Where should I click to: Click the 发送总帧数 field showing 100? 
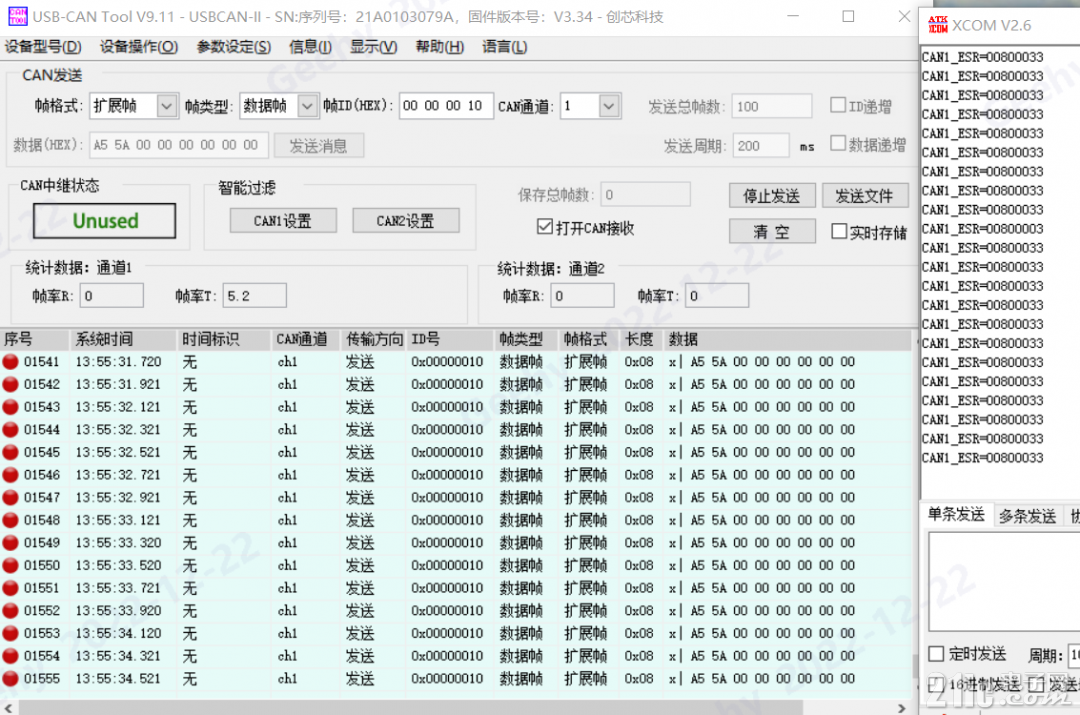point(771,107)
